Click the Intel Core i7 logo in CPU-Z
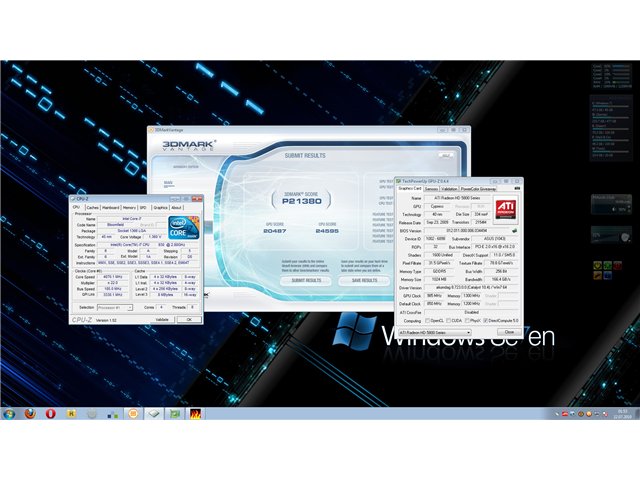Screen dimensions: 640x480 [x=184, y=228]
